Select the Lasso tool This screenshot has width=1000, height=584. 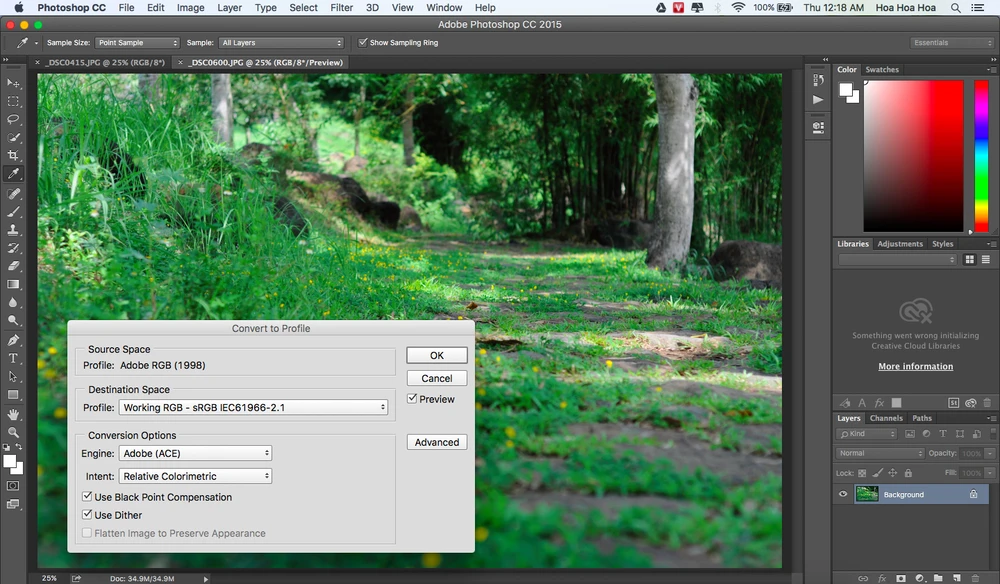click(14, 119)
